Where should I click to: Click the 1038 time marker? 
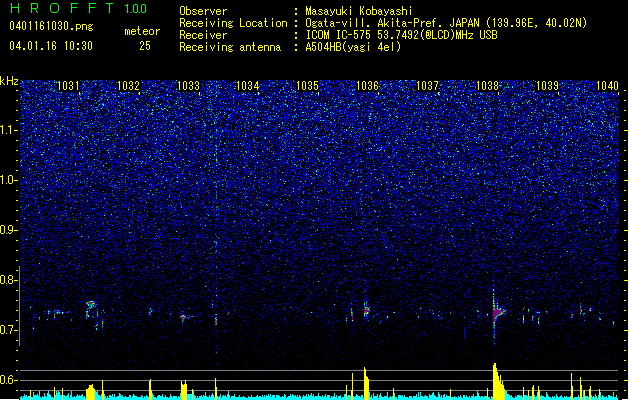pyautogui.click(x=487, y=85)
